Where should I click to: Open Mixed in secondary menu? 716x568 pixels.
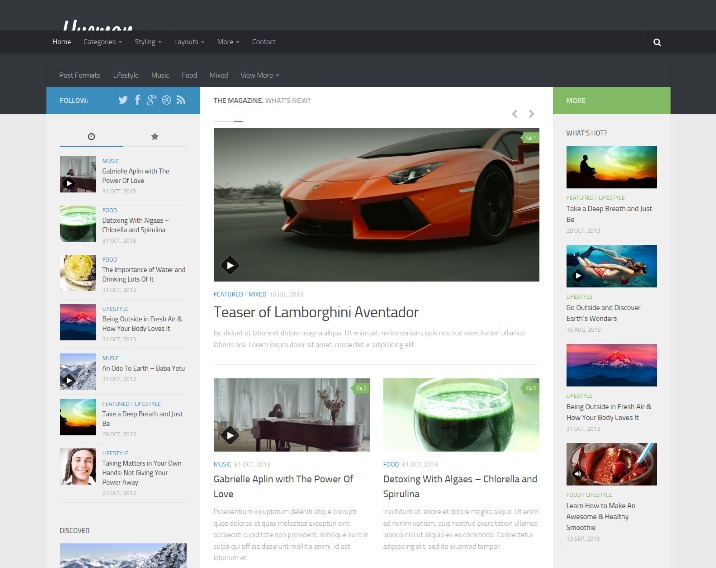tap(219, 75)
